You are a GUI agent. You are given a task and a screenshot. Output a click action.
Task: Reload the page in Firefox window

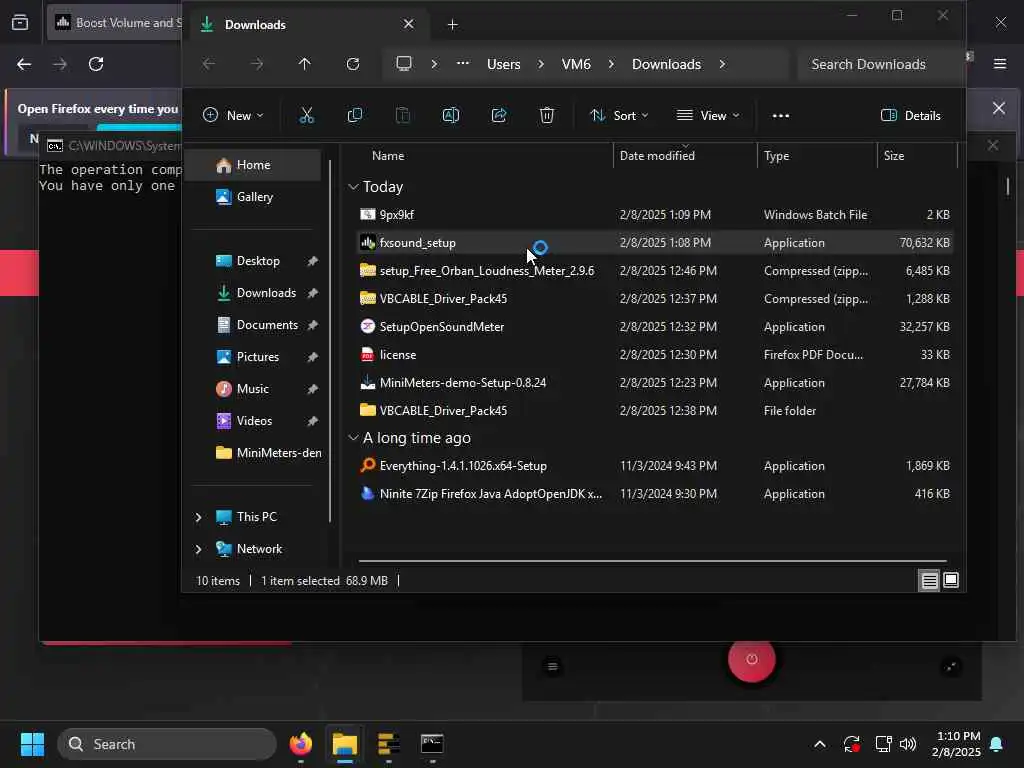96,64
